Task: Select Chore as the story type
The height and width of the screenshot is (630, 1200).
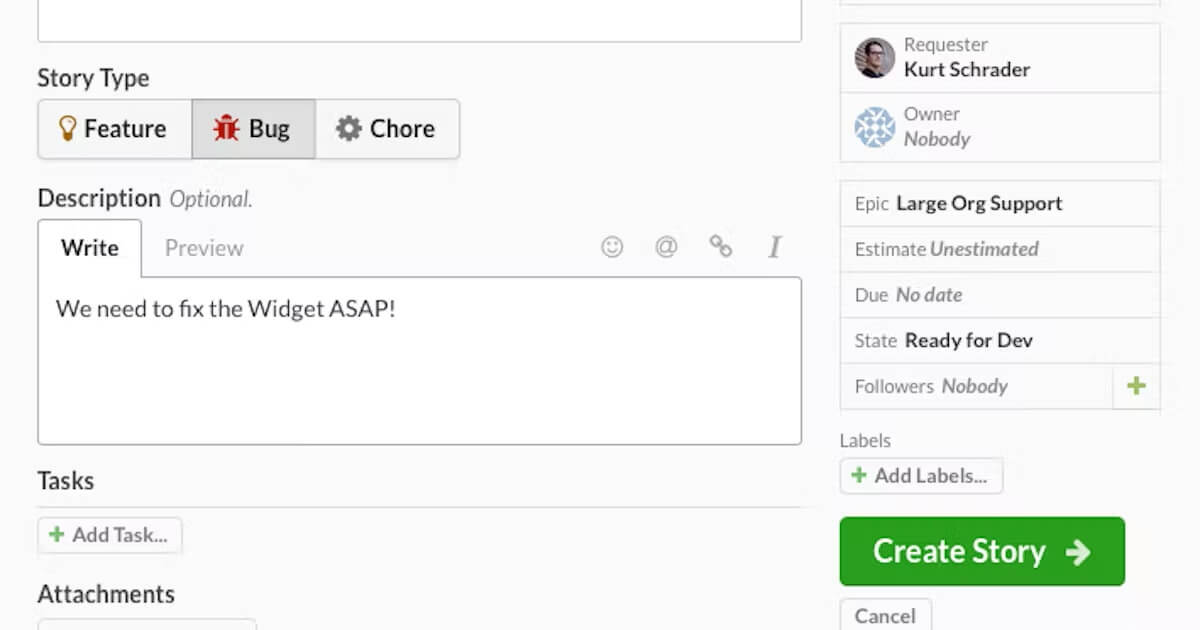Action: click(388, 128)
